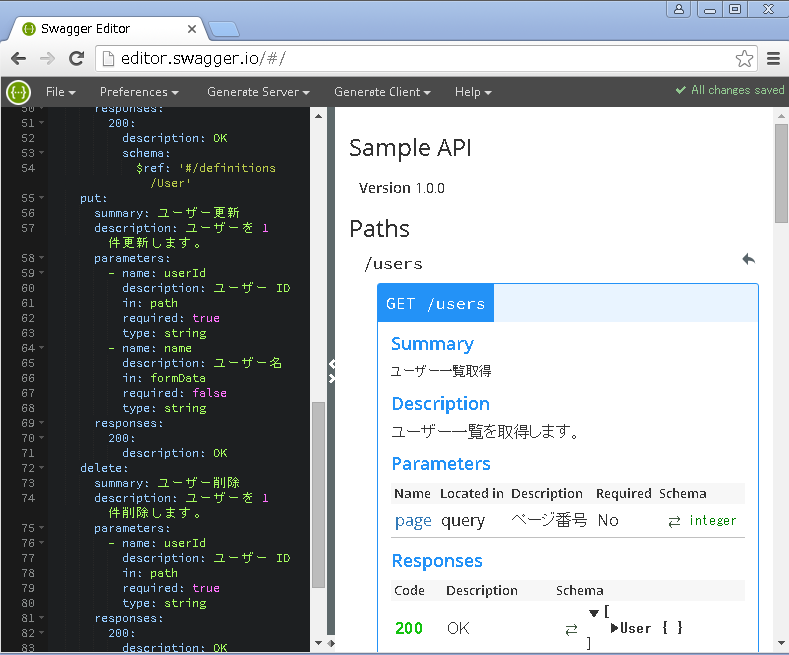Click the All changes saved status
This screenshot has width=789, height=655.
click(730, 90)
